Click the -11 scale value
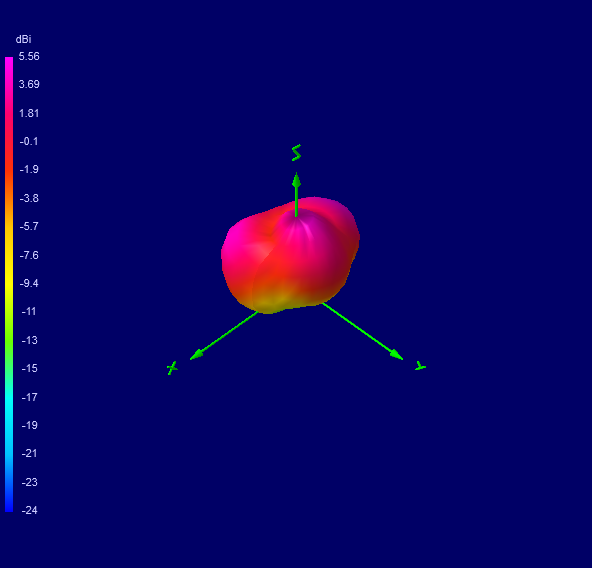 [x=29, y=311]
